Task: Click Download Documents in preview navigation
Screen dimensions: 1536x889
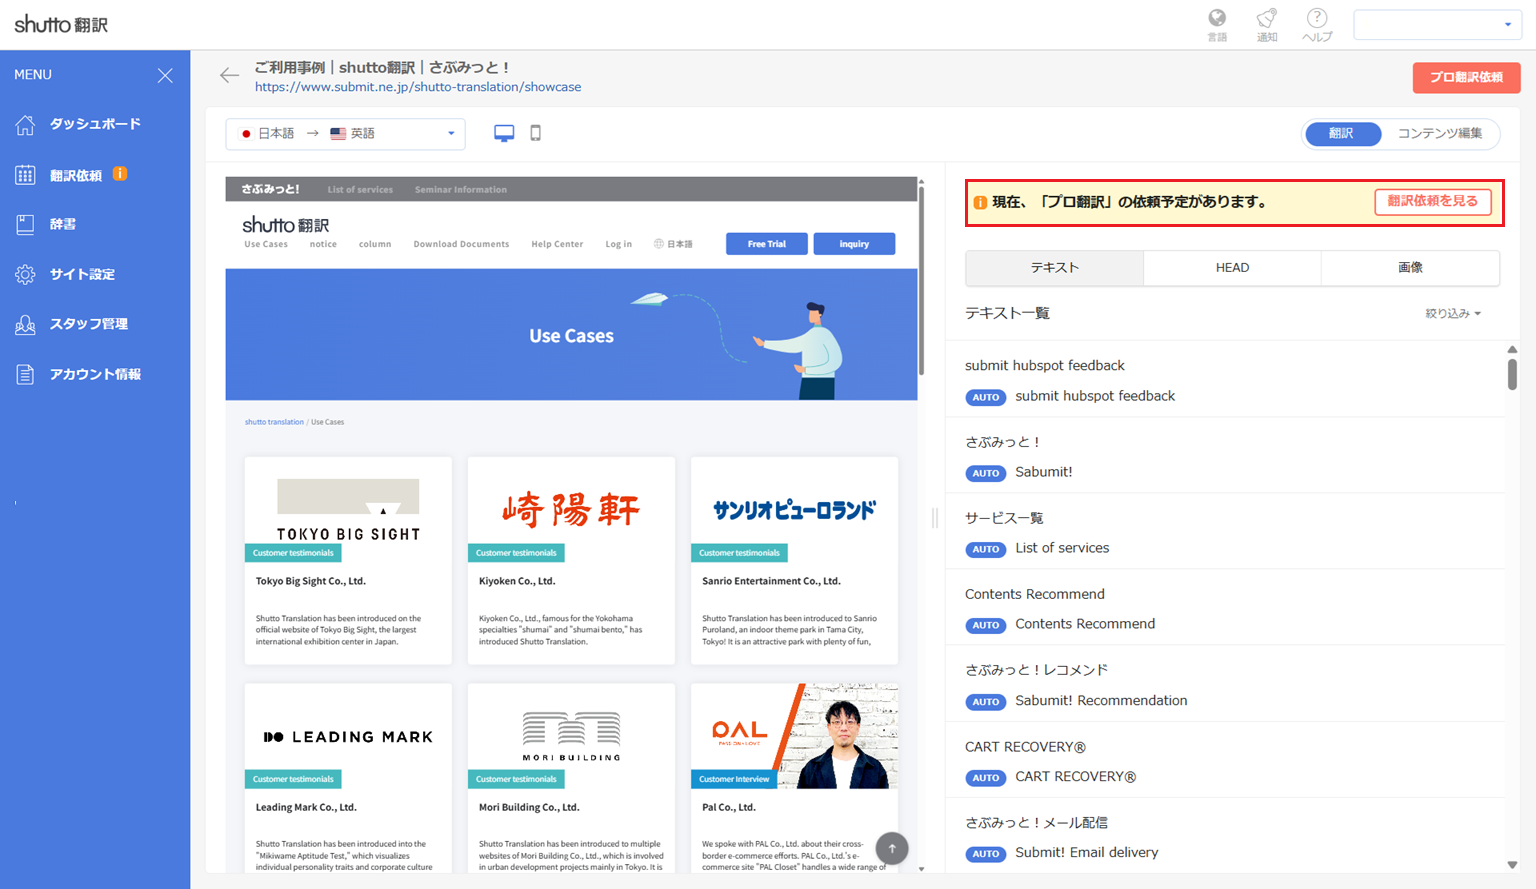Action: pyautogui.click(x=461, y=244)
